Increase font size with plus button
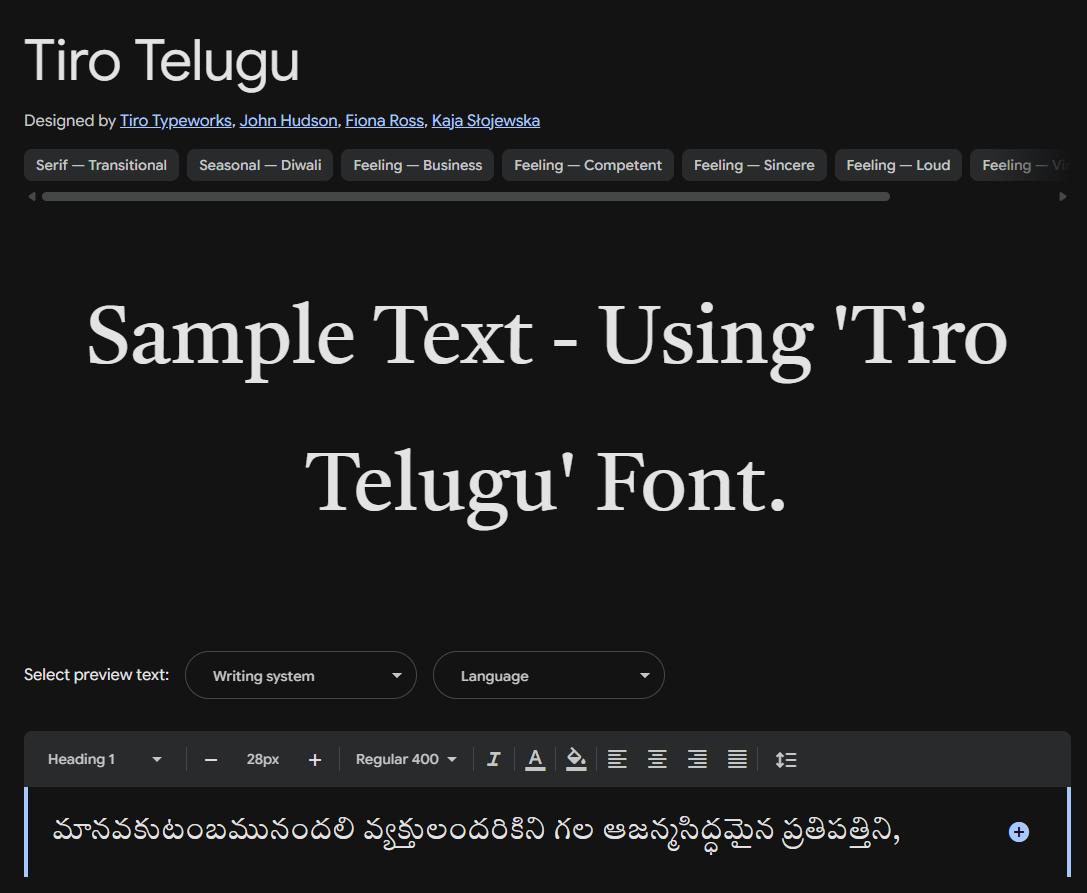 tap(315, 760)
